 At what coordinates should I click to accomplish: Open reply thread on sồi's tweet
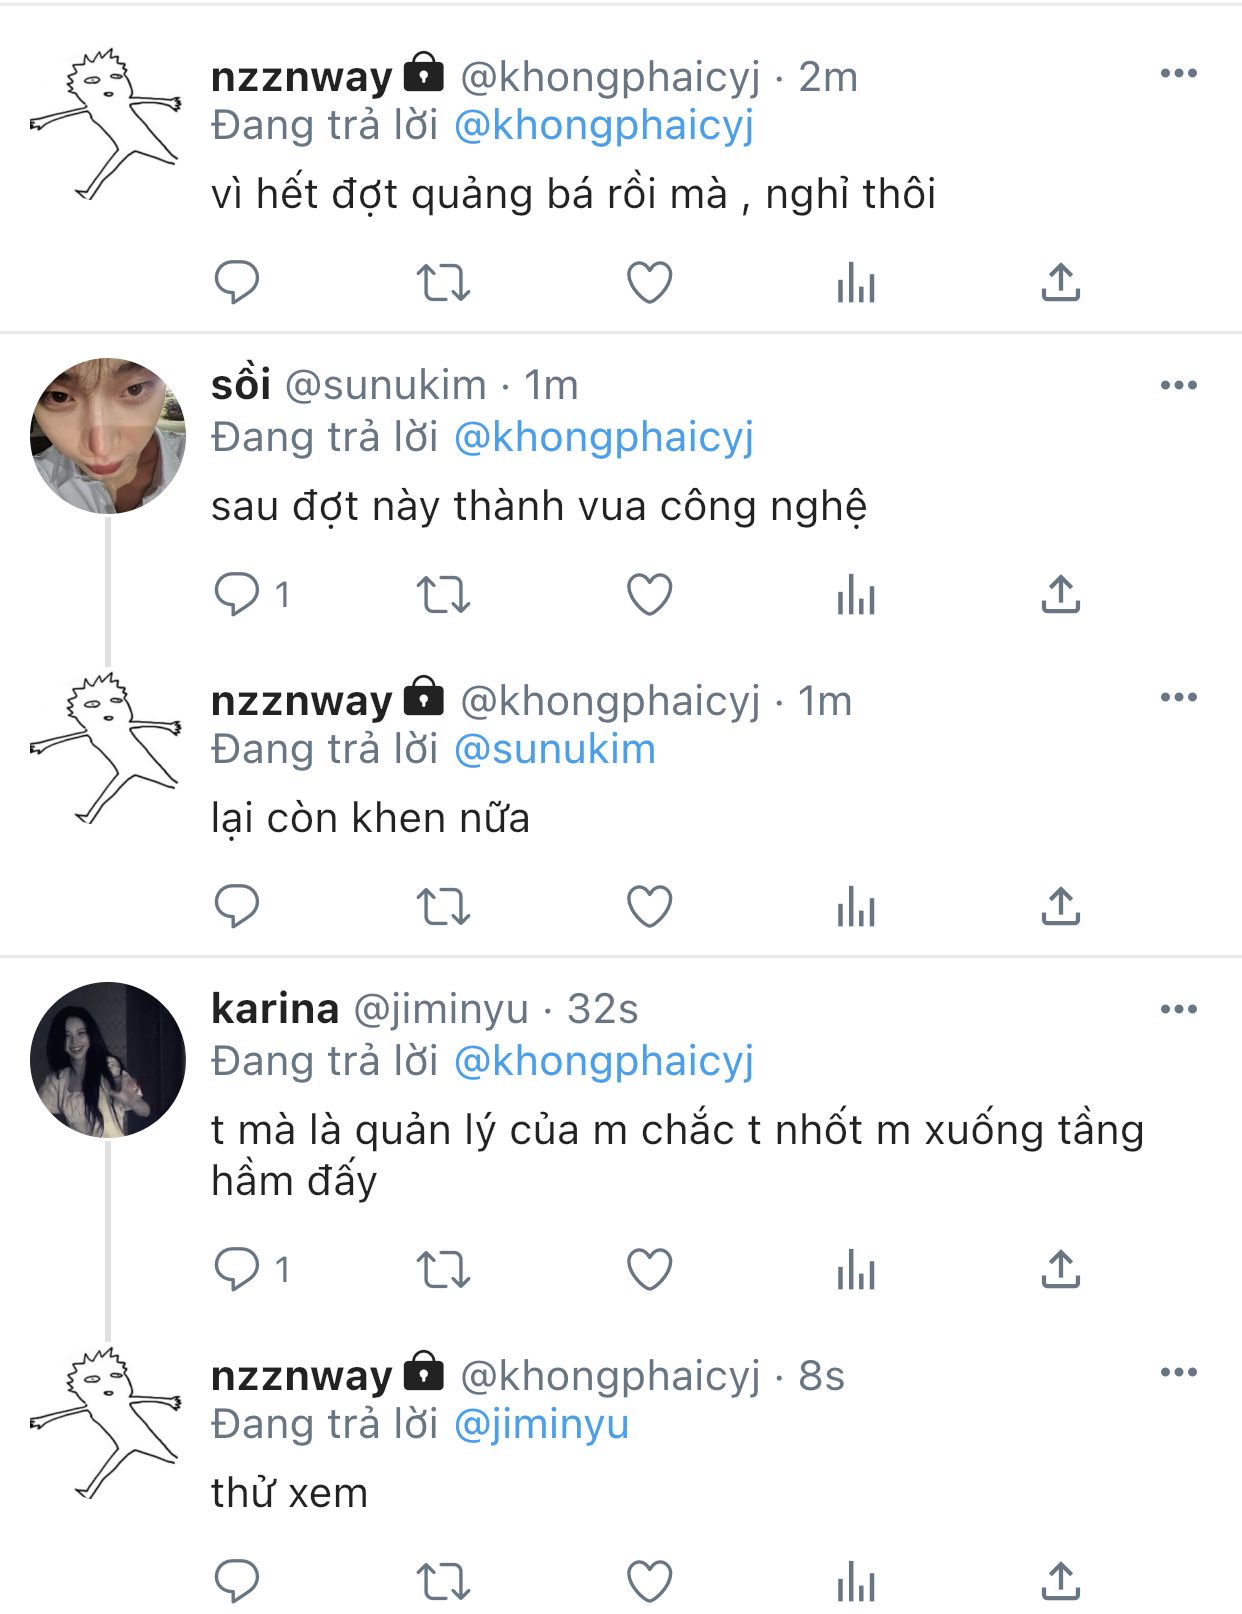[x=237, y=595]
